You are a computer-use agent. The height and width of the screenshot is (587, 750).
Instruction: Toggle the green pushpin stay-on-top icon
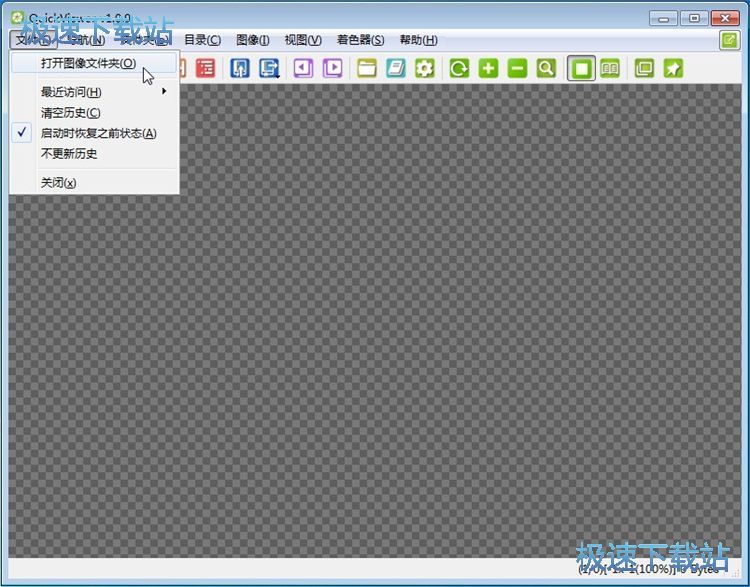click(x=673, y=68)
